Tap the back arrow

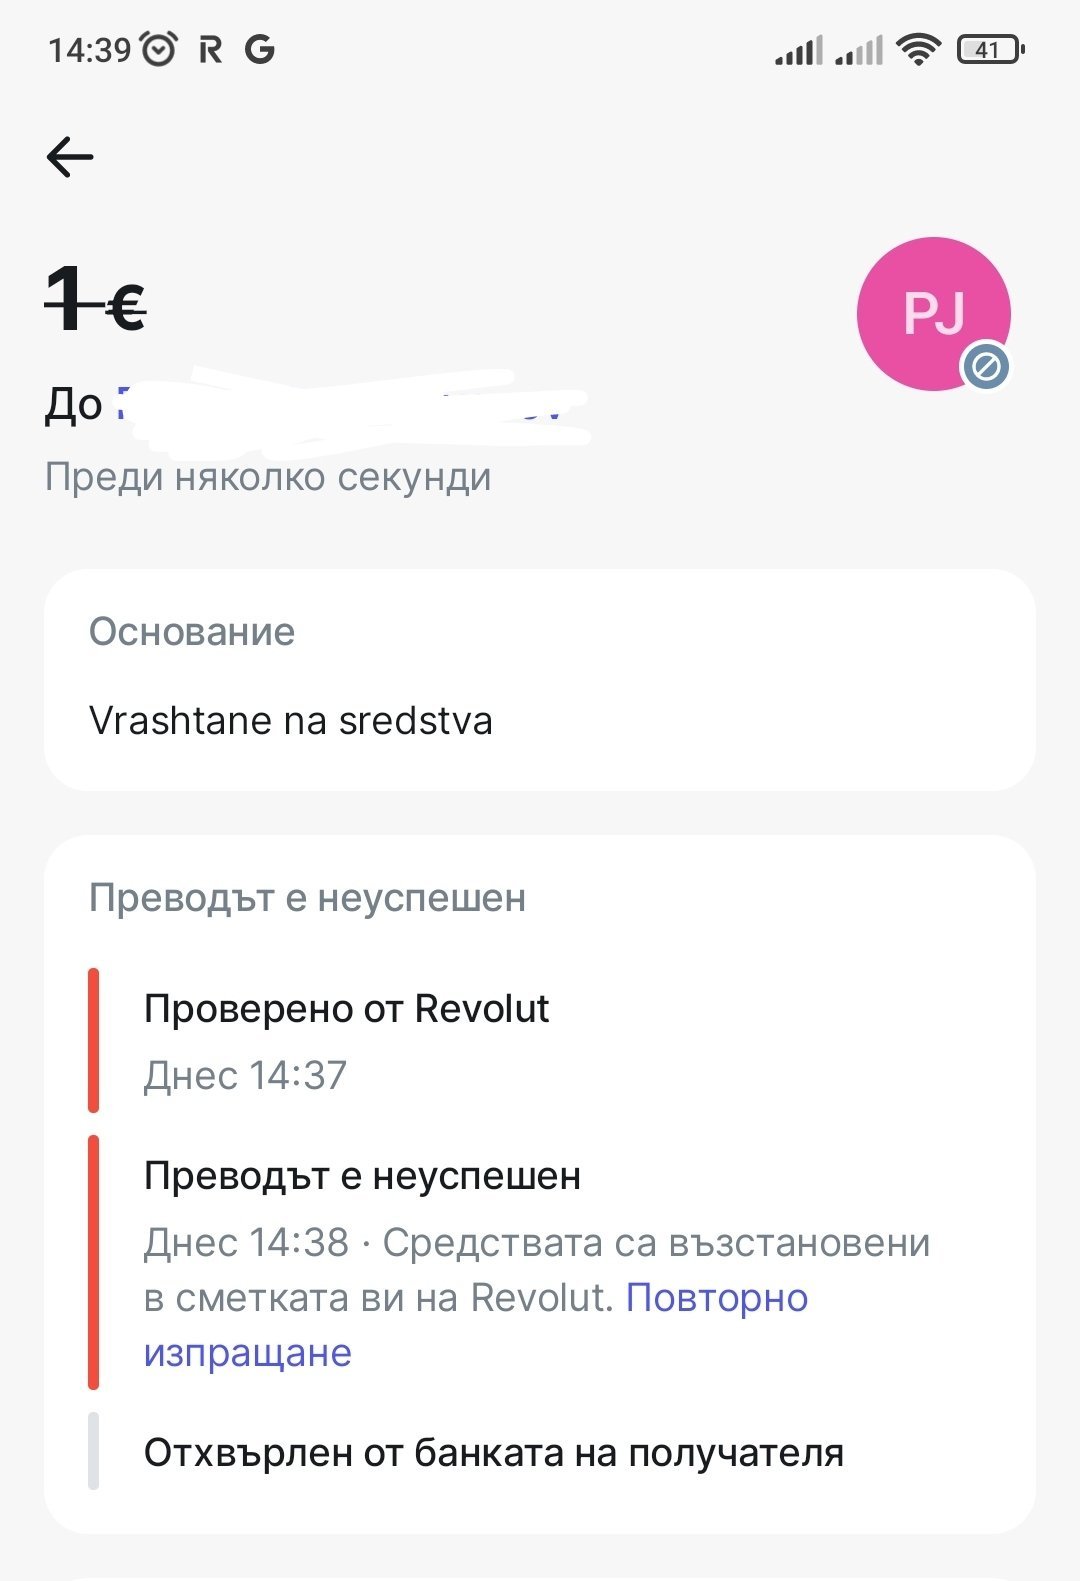click(70, 157)
